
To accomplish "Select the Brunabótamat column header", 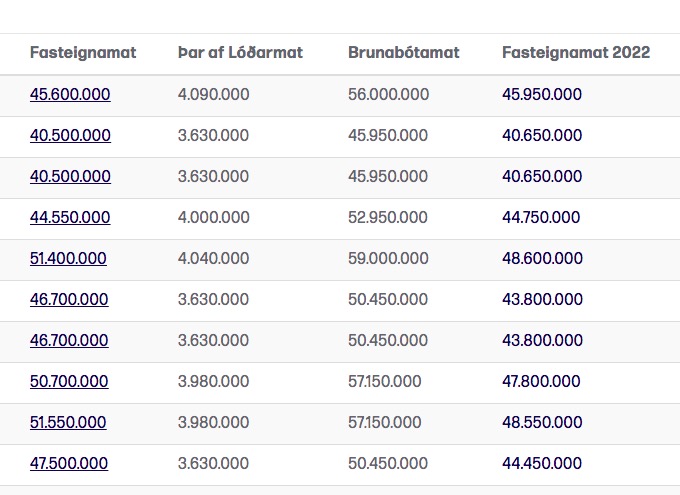I will 404,52.
